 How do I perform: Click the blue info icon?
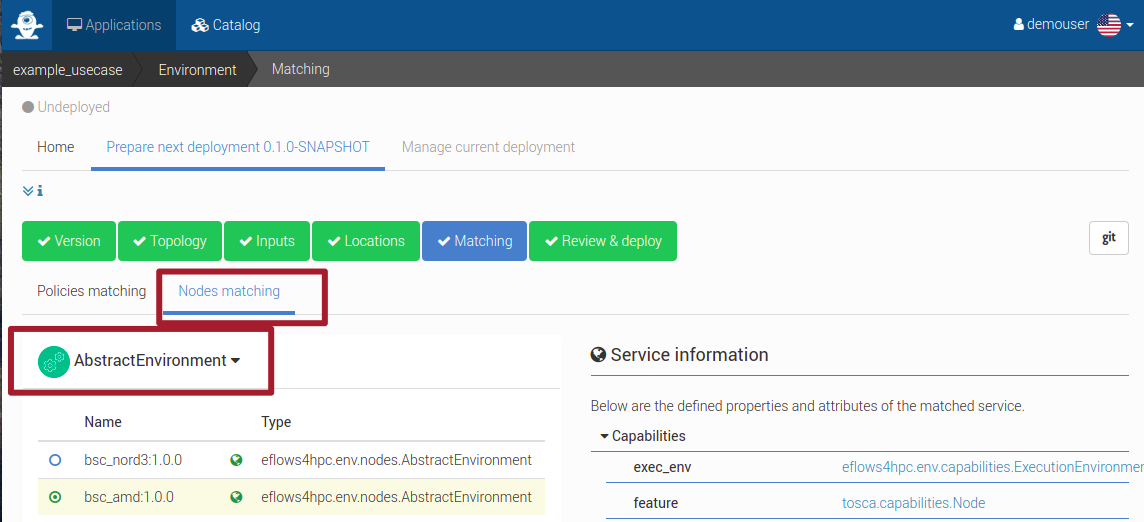[40, 191]
